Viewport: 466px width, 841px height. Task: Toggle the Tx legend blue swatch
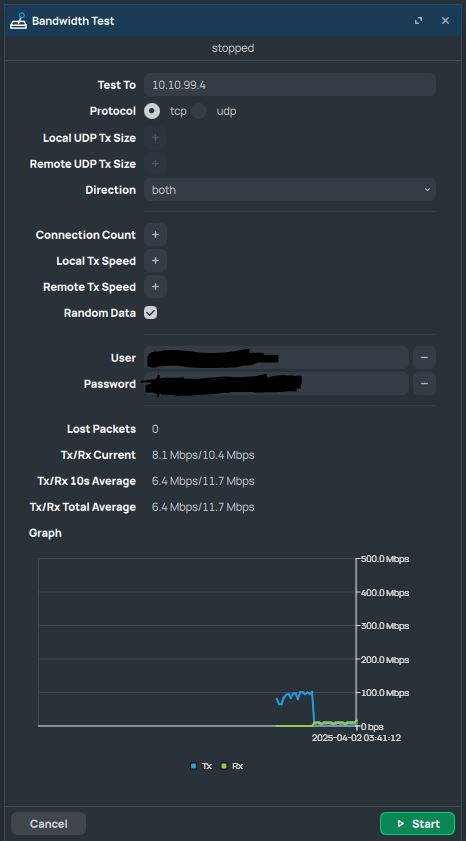coord(194,766)
